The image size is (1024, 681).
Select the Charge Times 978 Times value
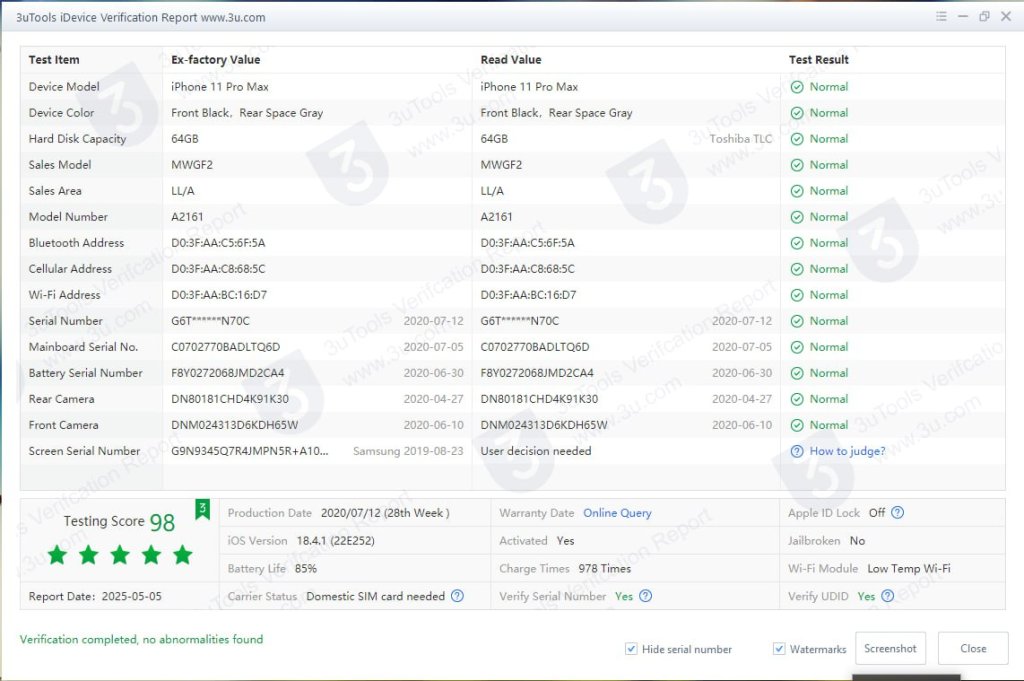(x=605, y=569)
